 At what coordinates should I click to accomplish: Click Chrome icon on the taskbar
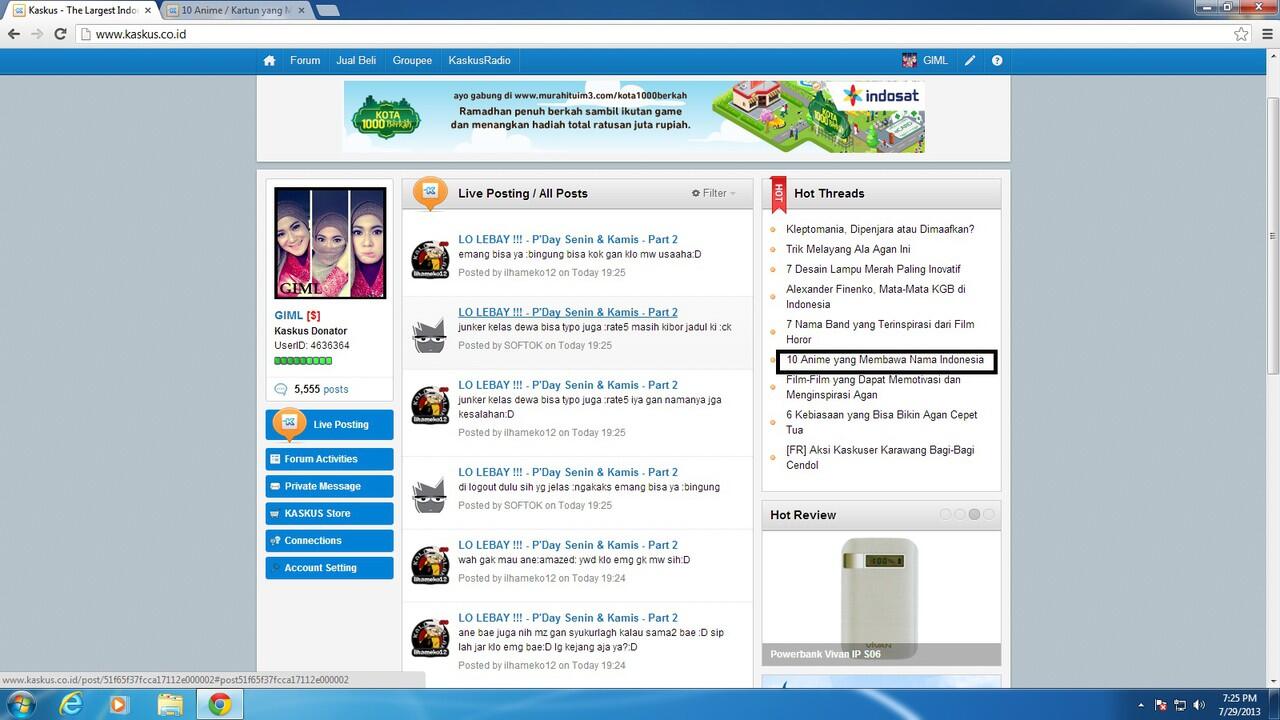(220, 704)
